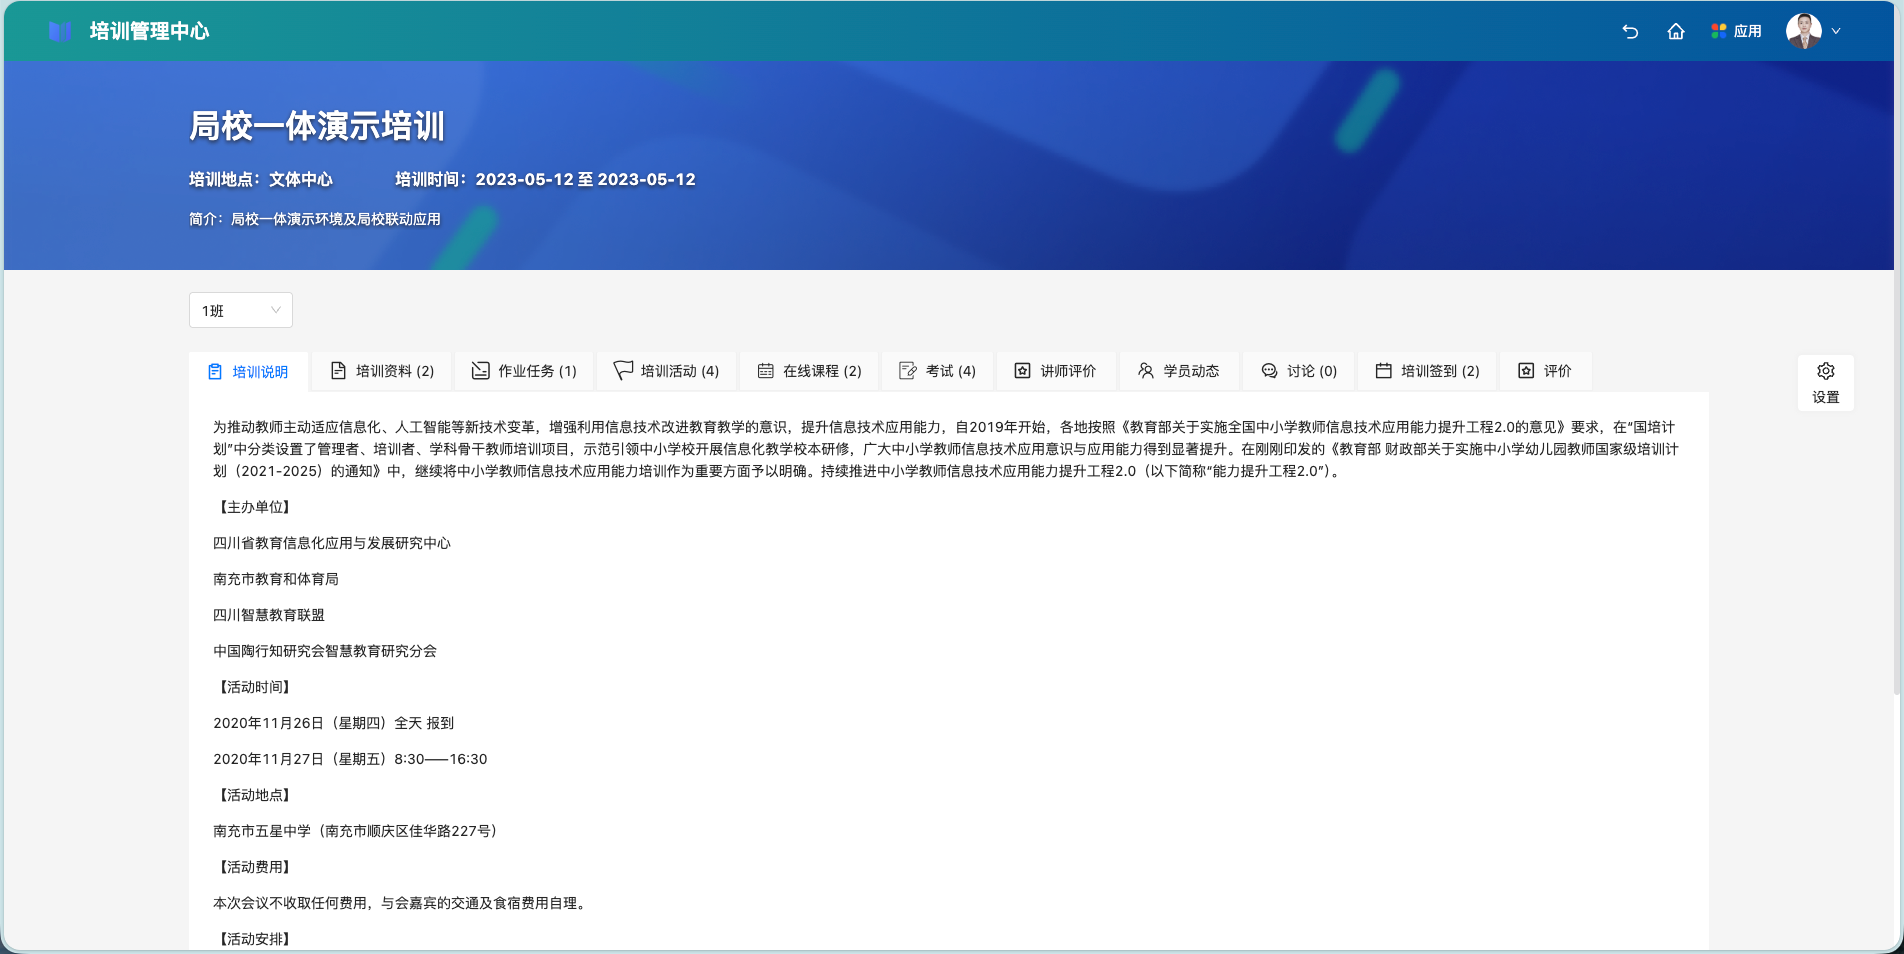Go to home via house icon
The image size is (1904, 954).
point(1676,31)
